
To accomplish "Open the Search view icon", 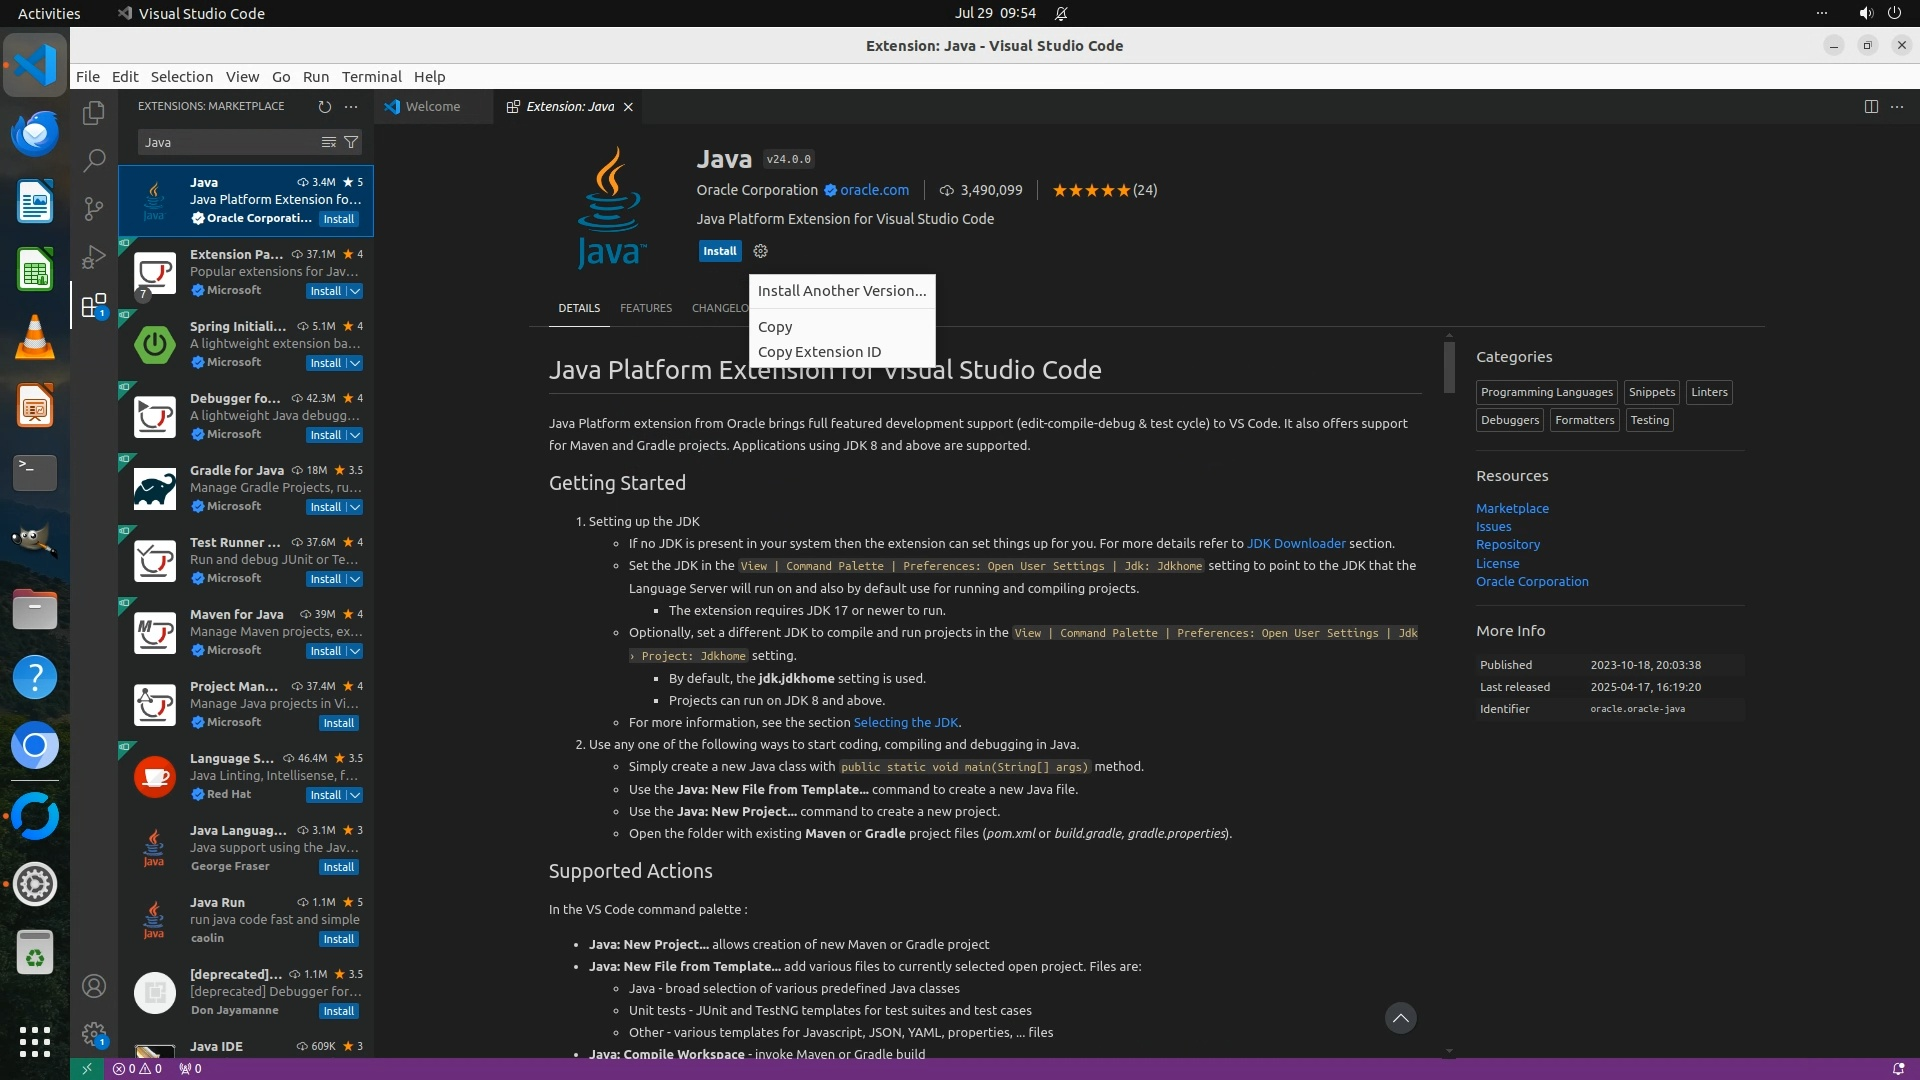I will point(94,160).
